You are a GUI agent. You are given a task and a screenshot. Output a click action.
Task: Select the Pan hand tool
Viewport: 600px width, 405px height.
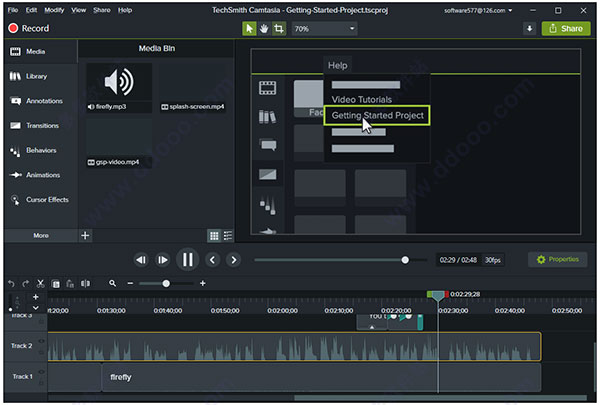click(x=264, y=29)
